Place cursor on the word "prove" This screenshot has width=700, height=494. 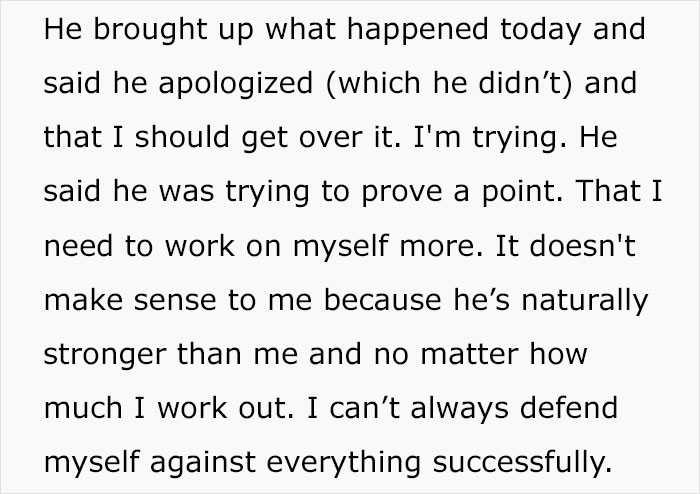(x=415, y=194)
